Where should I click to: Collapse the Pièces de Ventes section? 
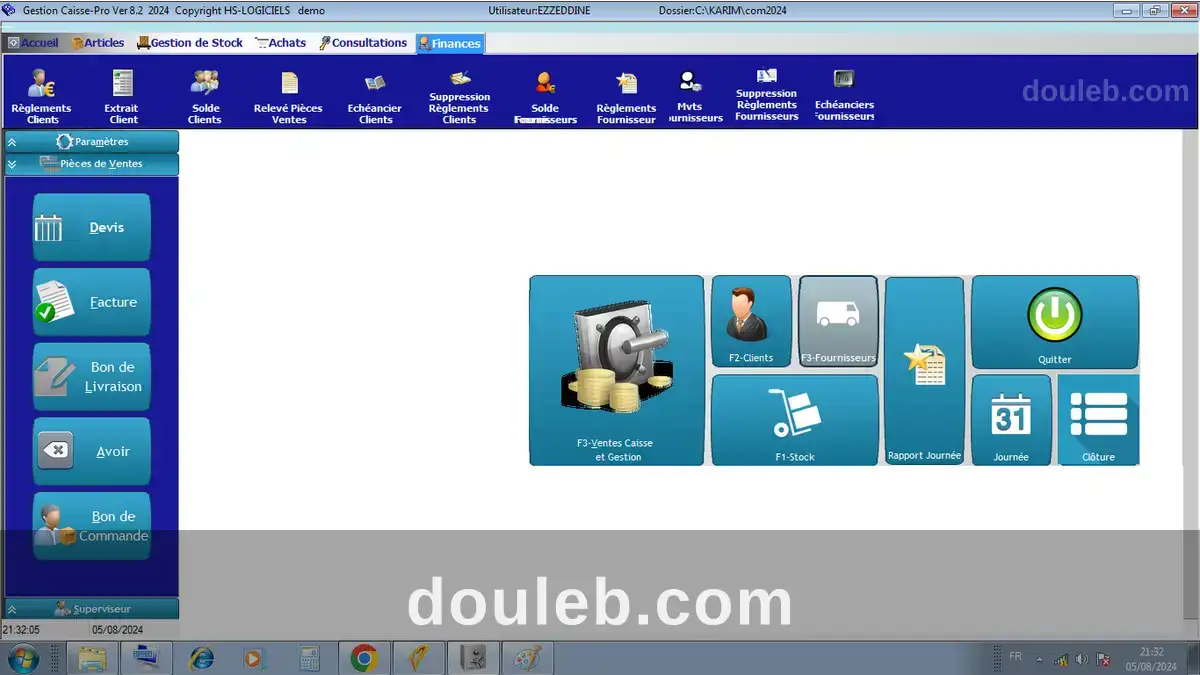[x=92, y=164]
